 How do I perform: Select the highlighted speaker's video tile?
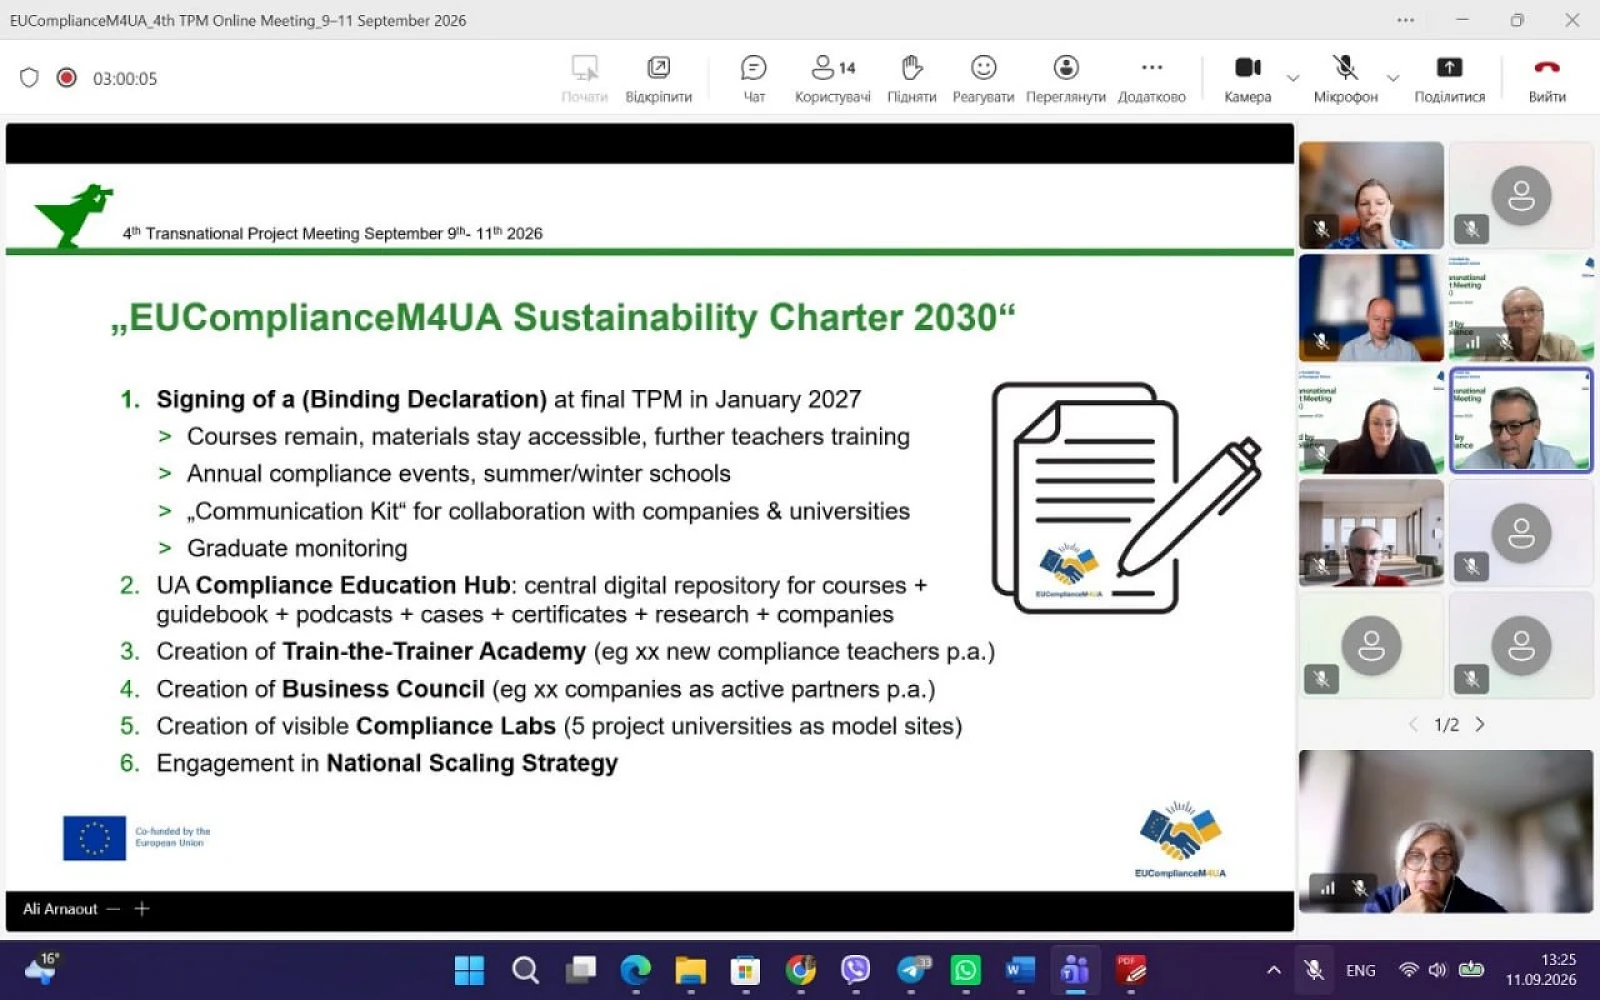coord(1520,420)
